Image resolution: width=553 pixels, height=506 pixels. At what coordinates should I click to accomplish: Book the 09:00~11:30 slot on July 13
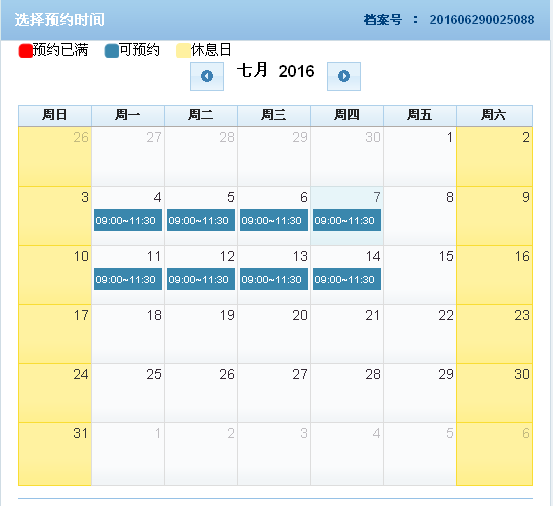click(274, 279)
